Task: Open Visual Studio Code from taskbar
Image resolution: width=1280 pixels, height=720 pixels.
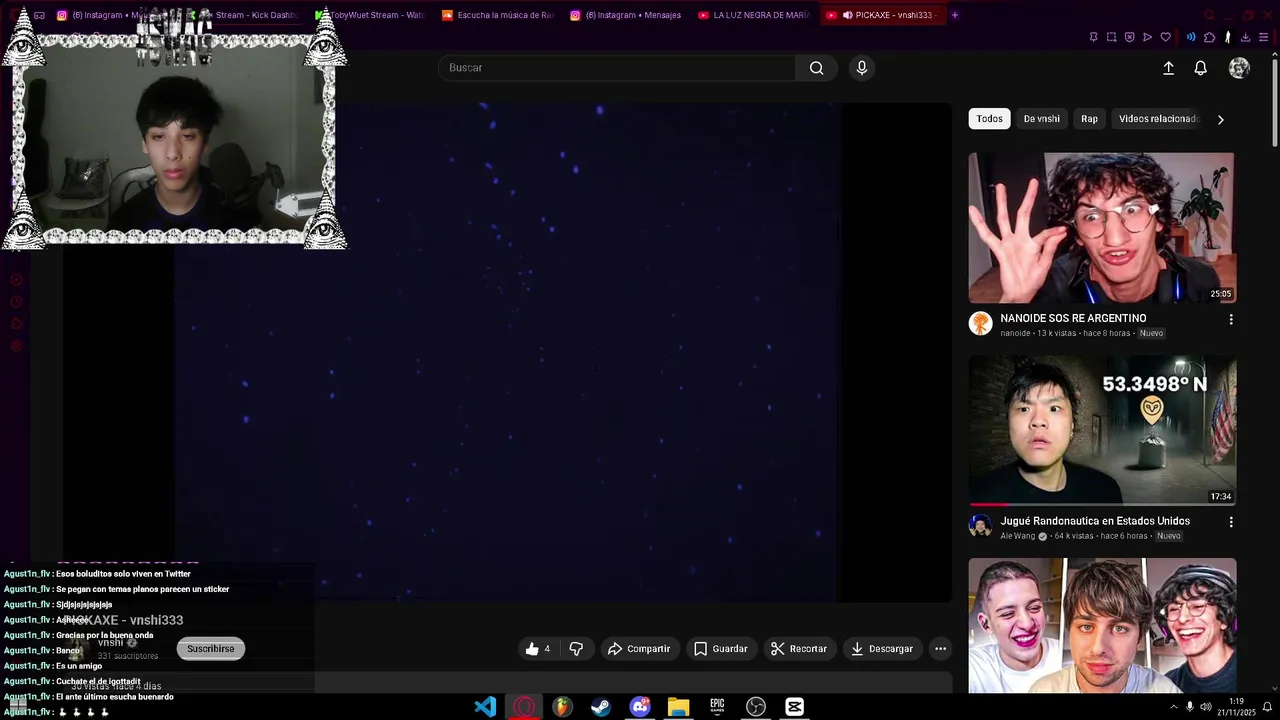Action: [x=485, y=707]
